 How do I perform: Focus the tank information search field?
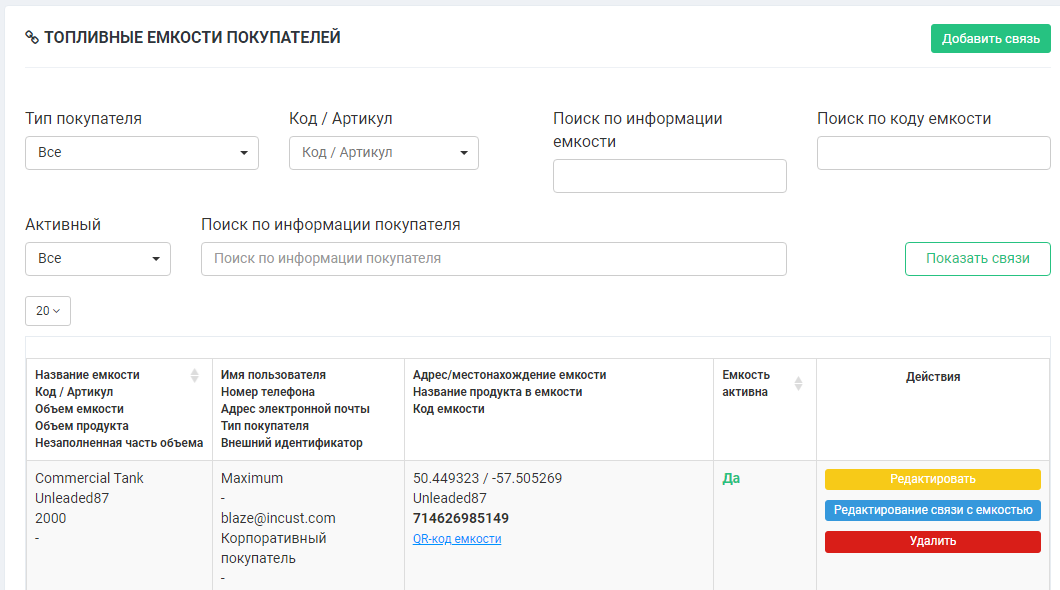pyautogui.click(x=670, y=176)
